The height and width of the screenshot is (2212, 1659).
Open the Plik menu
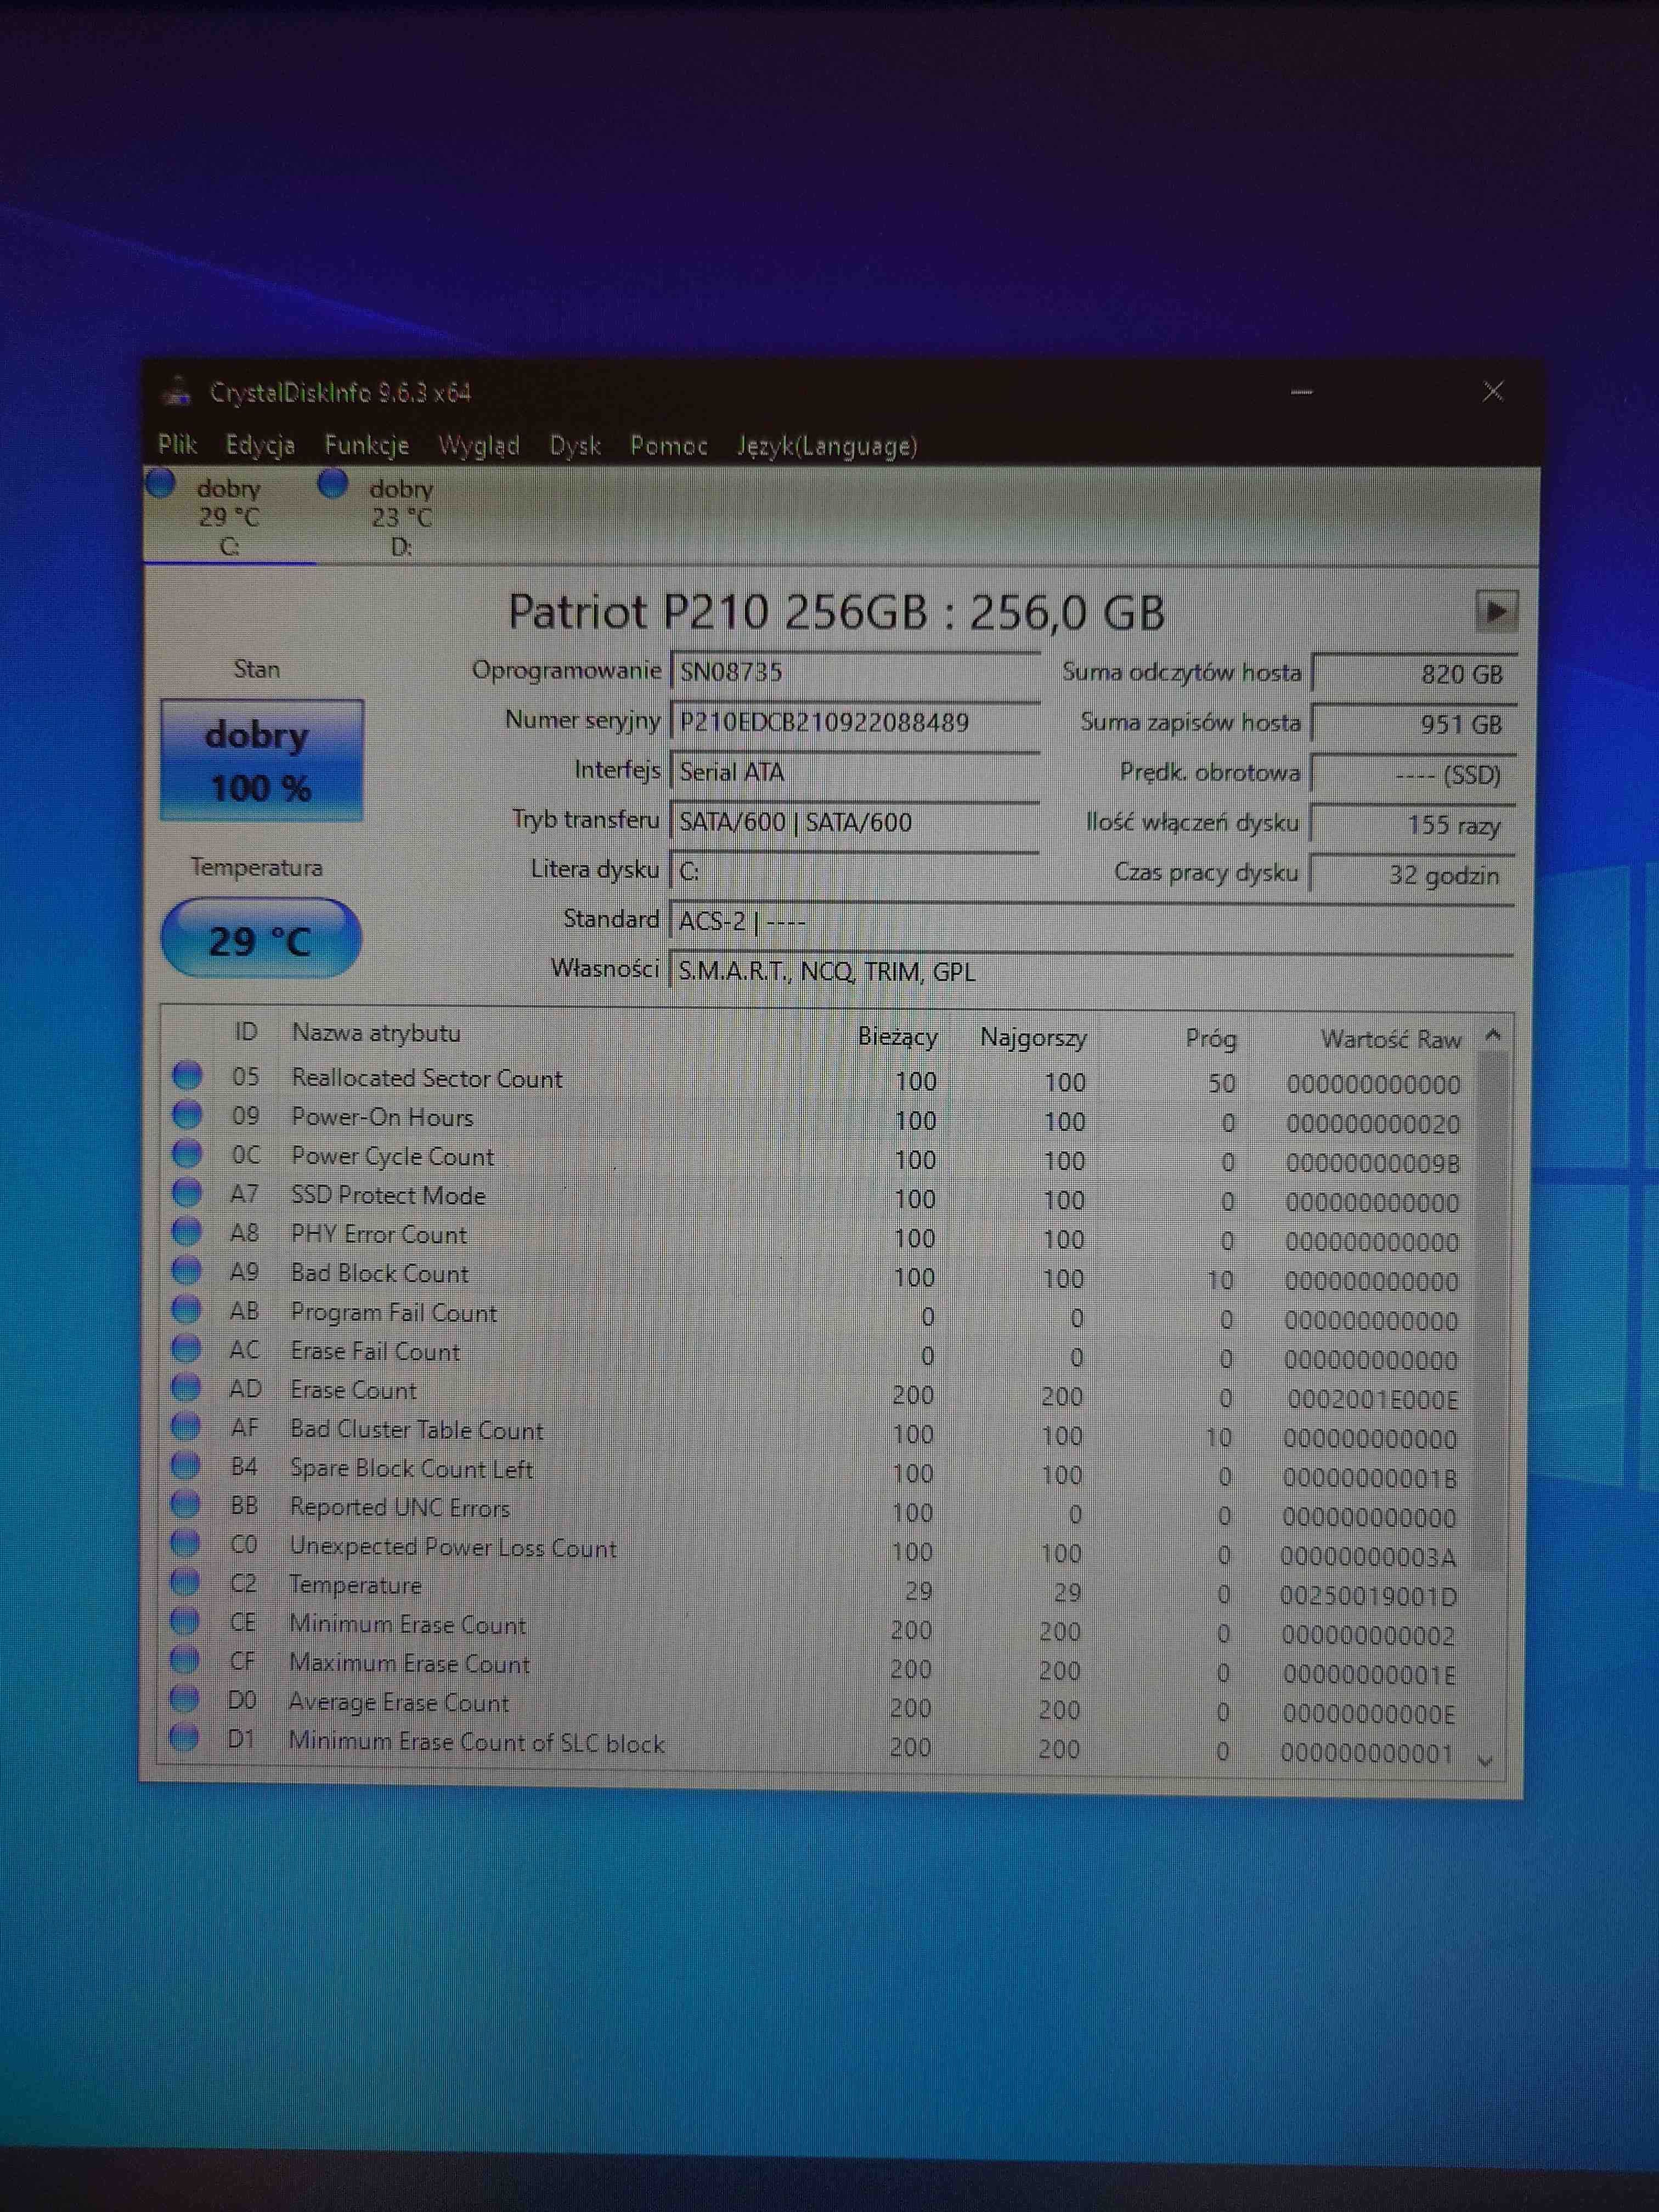177,444
